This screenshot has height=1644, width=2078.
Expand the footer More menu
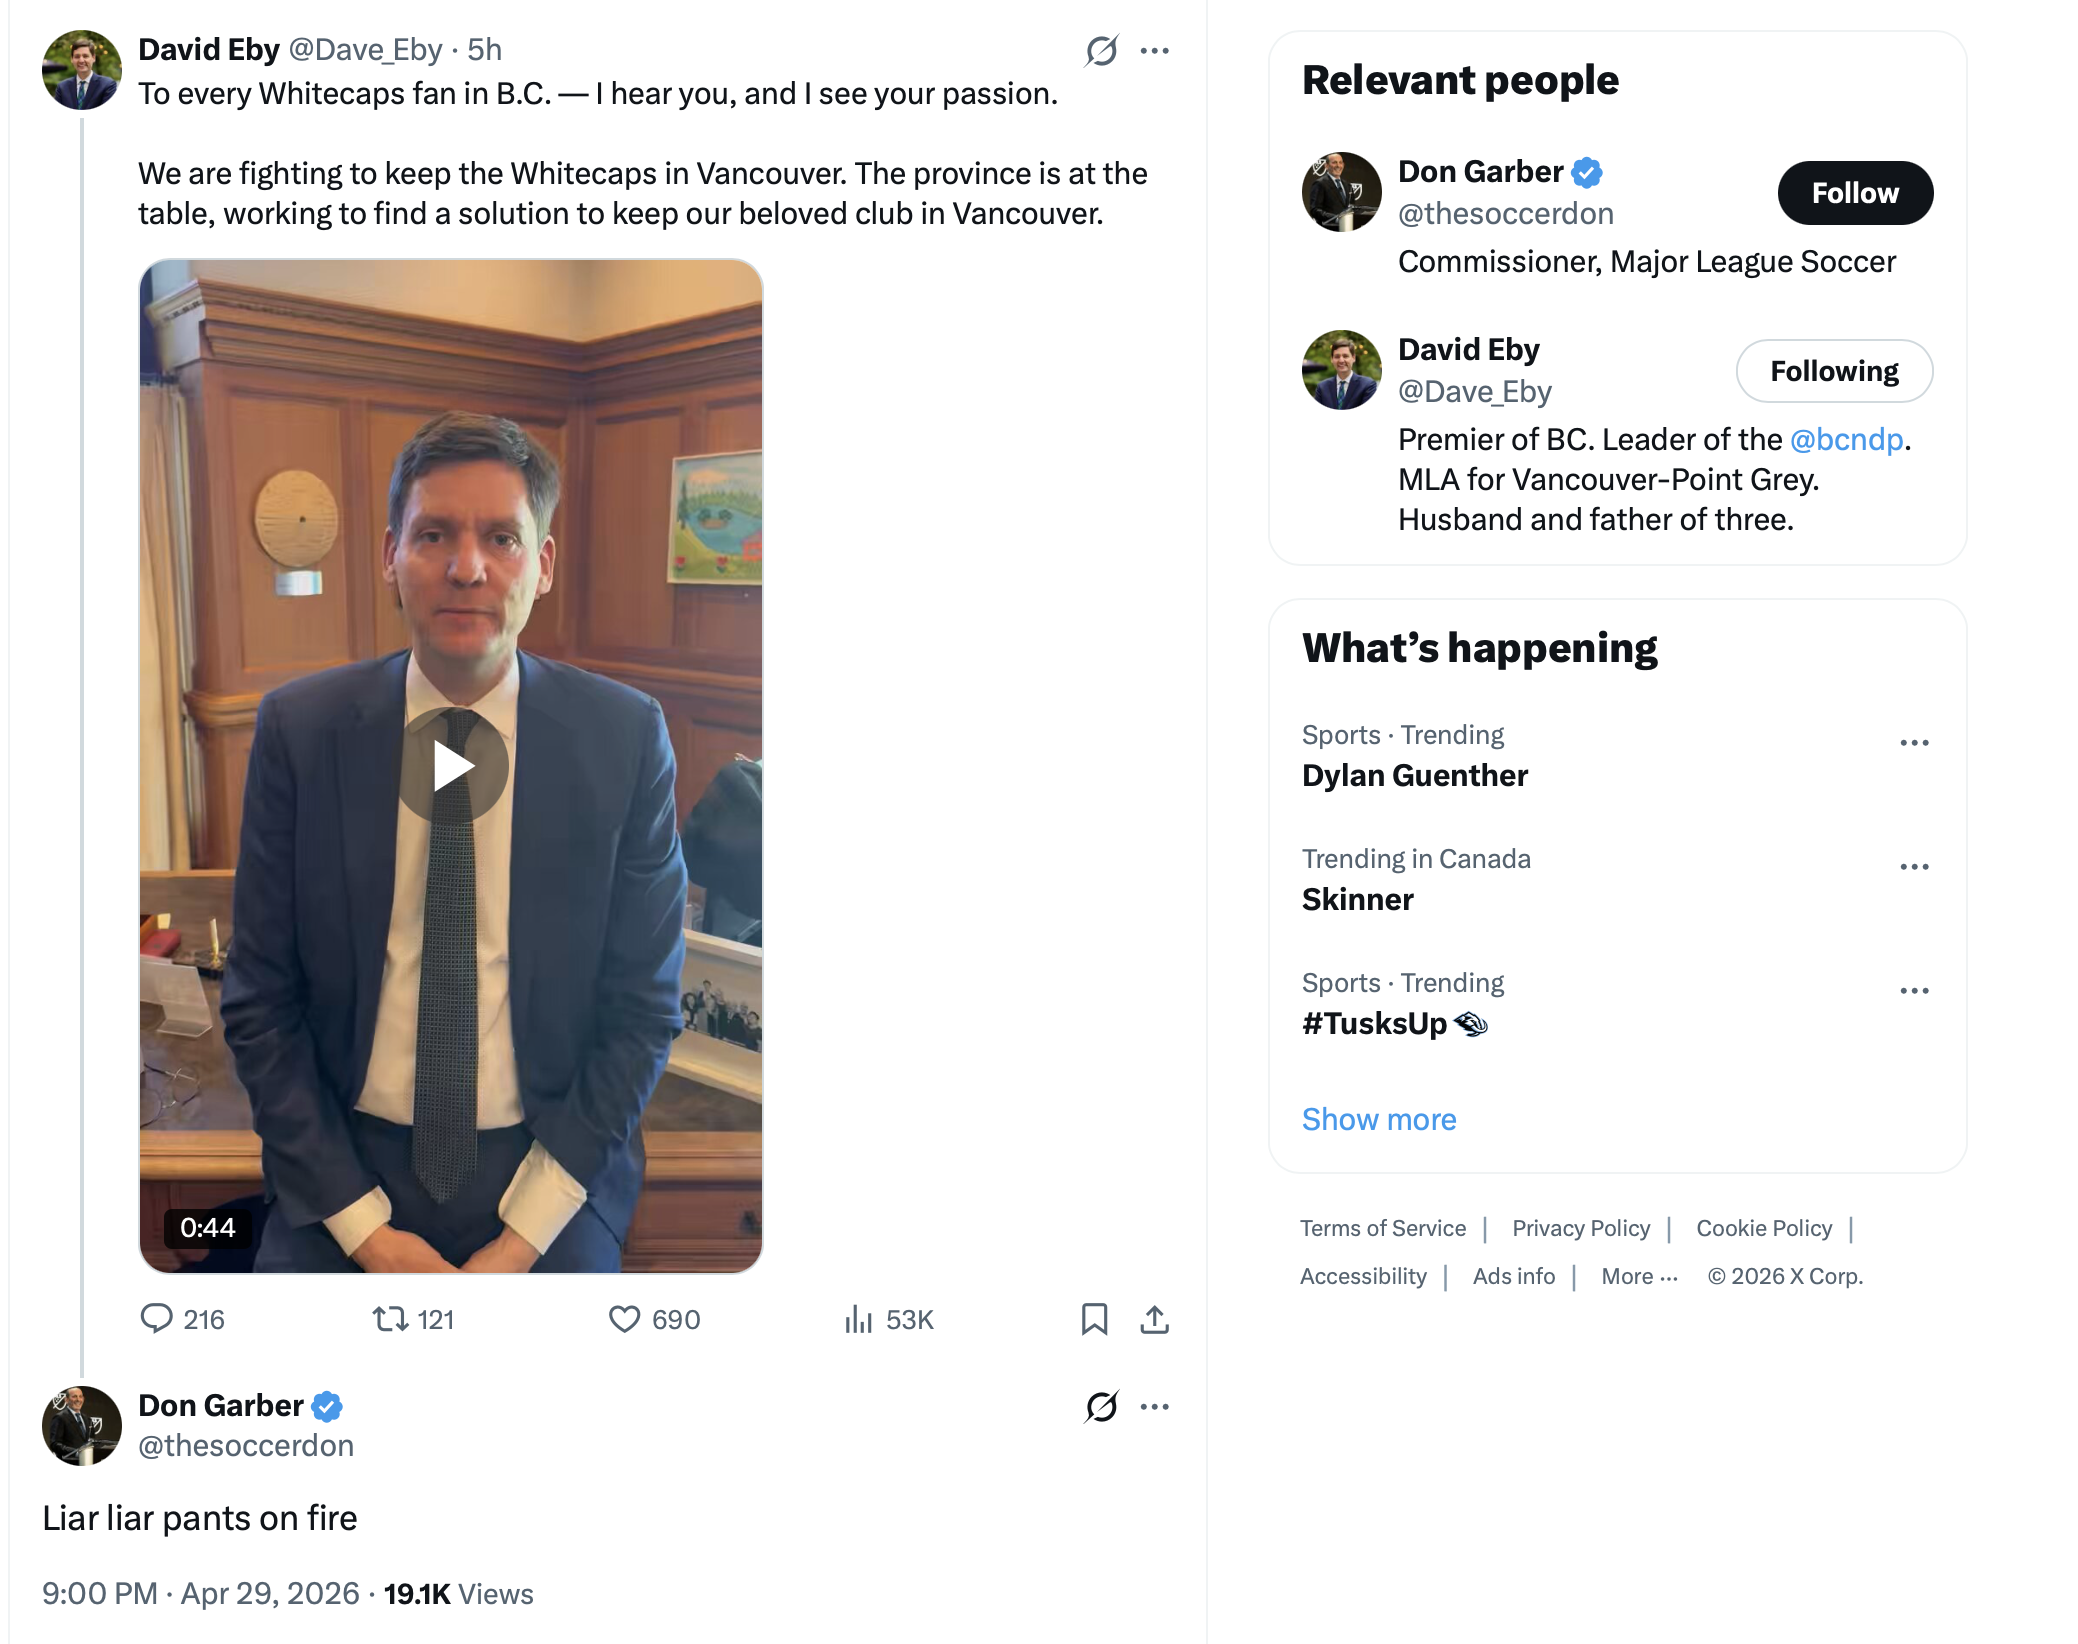click(x=1638, y=1276)
